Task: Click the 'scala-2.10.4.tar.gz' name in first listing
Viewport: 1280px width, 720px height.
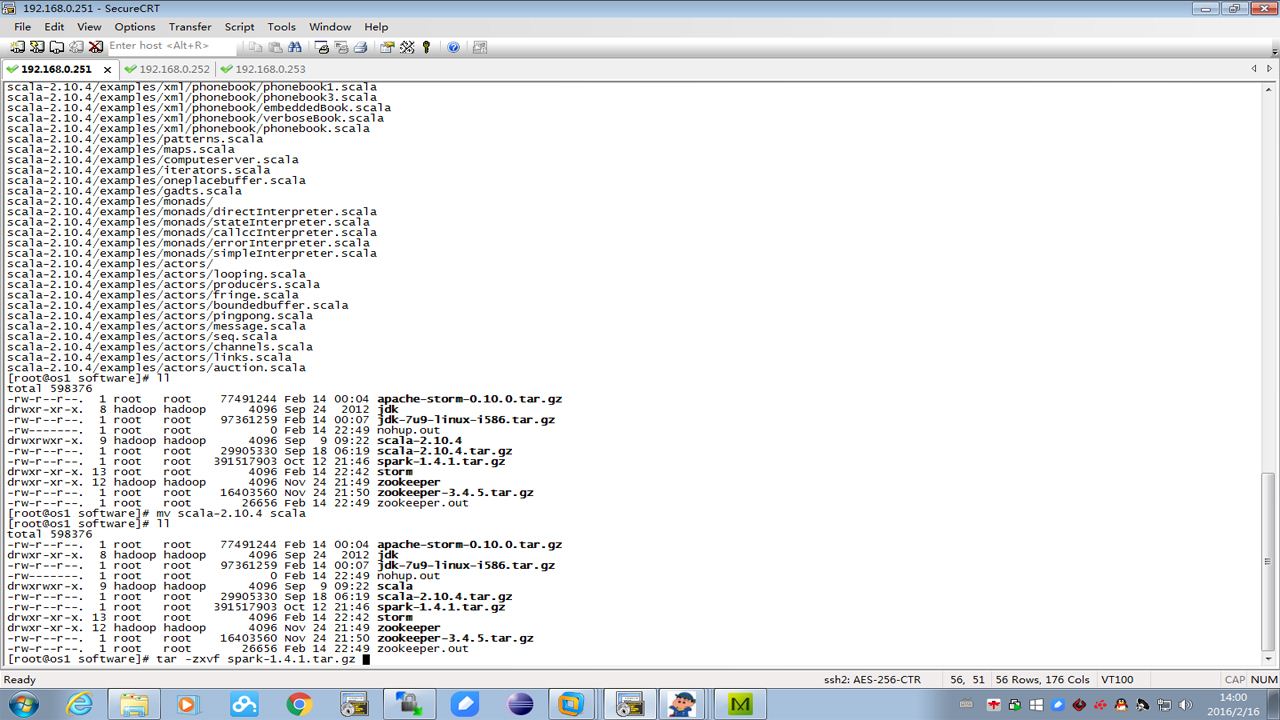Action: [444, 451]
